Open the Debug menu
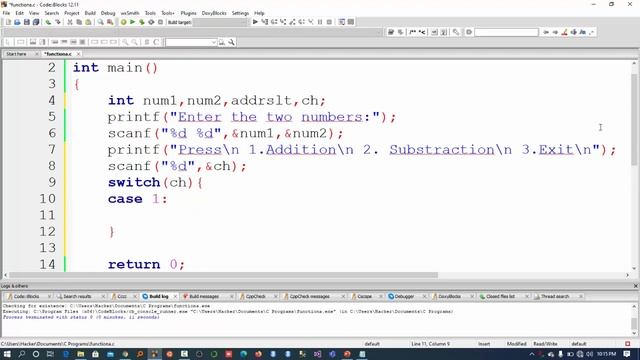The height and width of the screenshot is (360, 640). [108, 13]
